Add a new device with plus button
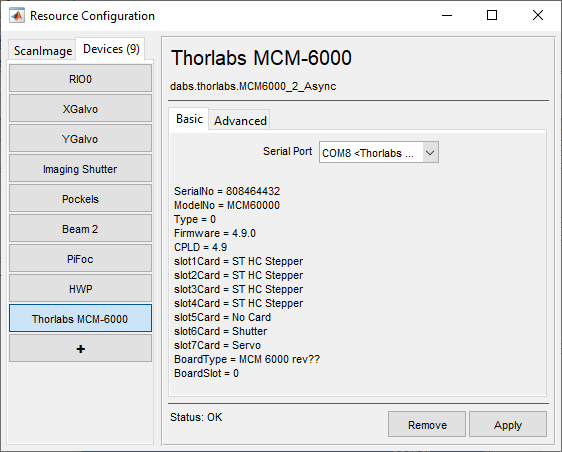The image size is (562, 452). click(x=80, y=349)
